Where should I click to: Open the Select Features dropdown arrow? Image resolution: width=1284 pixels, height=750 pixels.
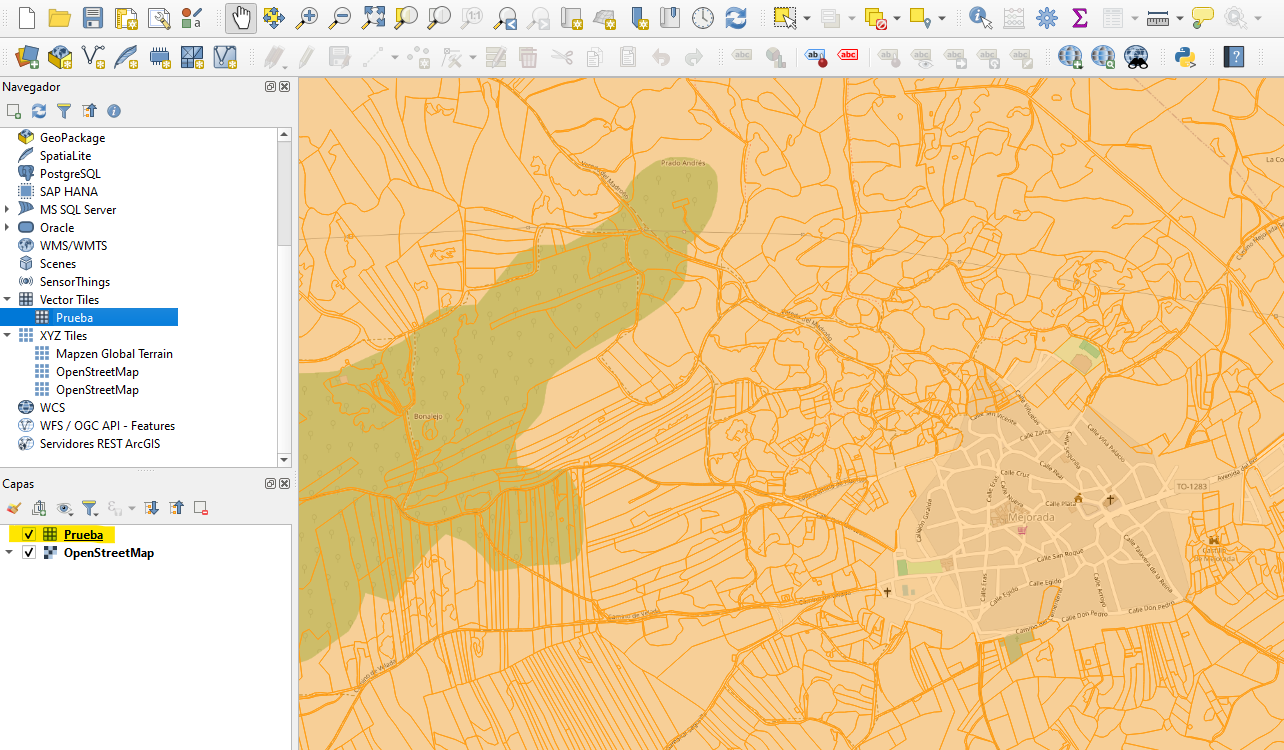click(807, 17)
